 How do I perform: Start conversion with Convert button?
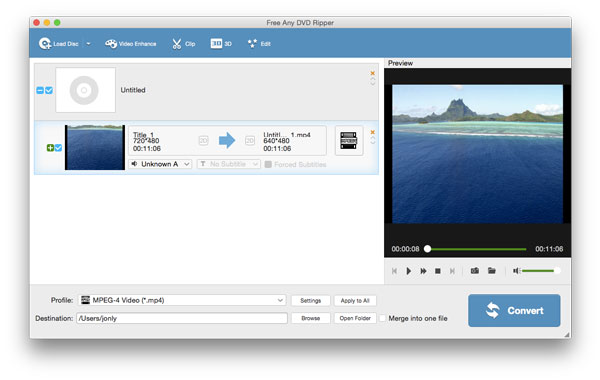pyautogui.click(x=514, y=310)
